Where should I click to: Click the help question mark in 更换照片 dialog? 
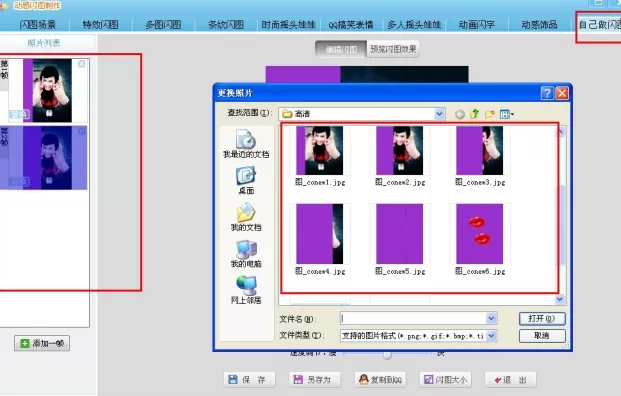[547, 93]
